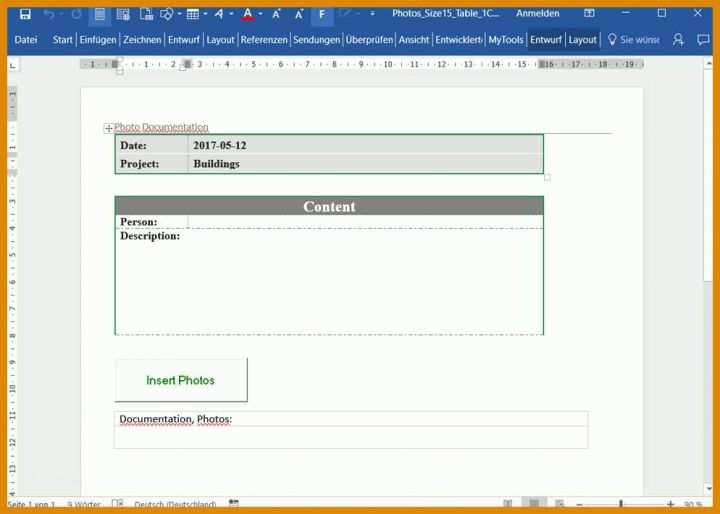This screenshot has height=514, width=720.
Task: Click the Insert Table grid icon
Action: point(193,14)
